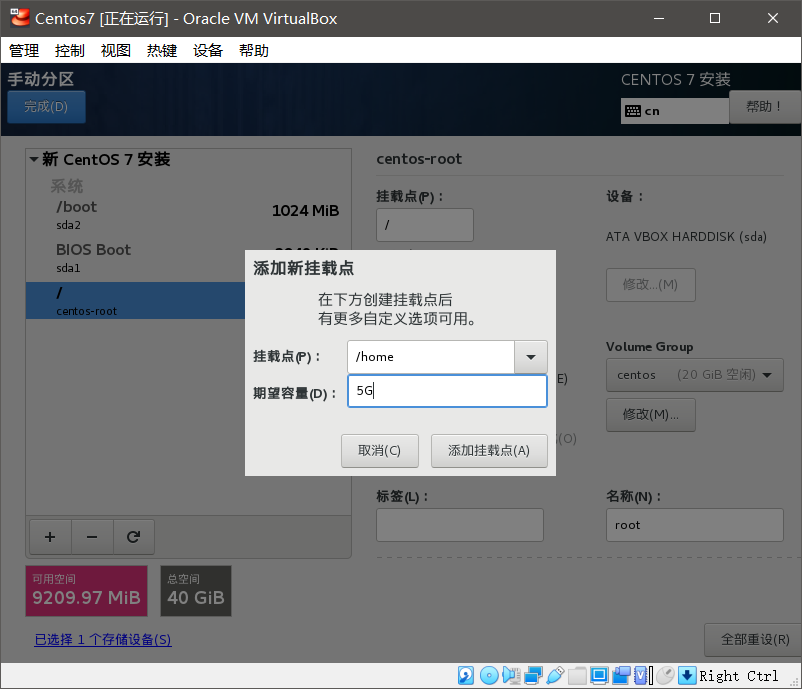This screenshot has width=802, height=689.
Task: Click the reload partitions icon
Action: 134,537
